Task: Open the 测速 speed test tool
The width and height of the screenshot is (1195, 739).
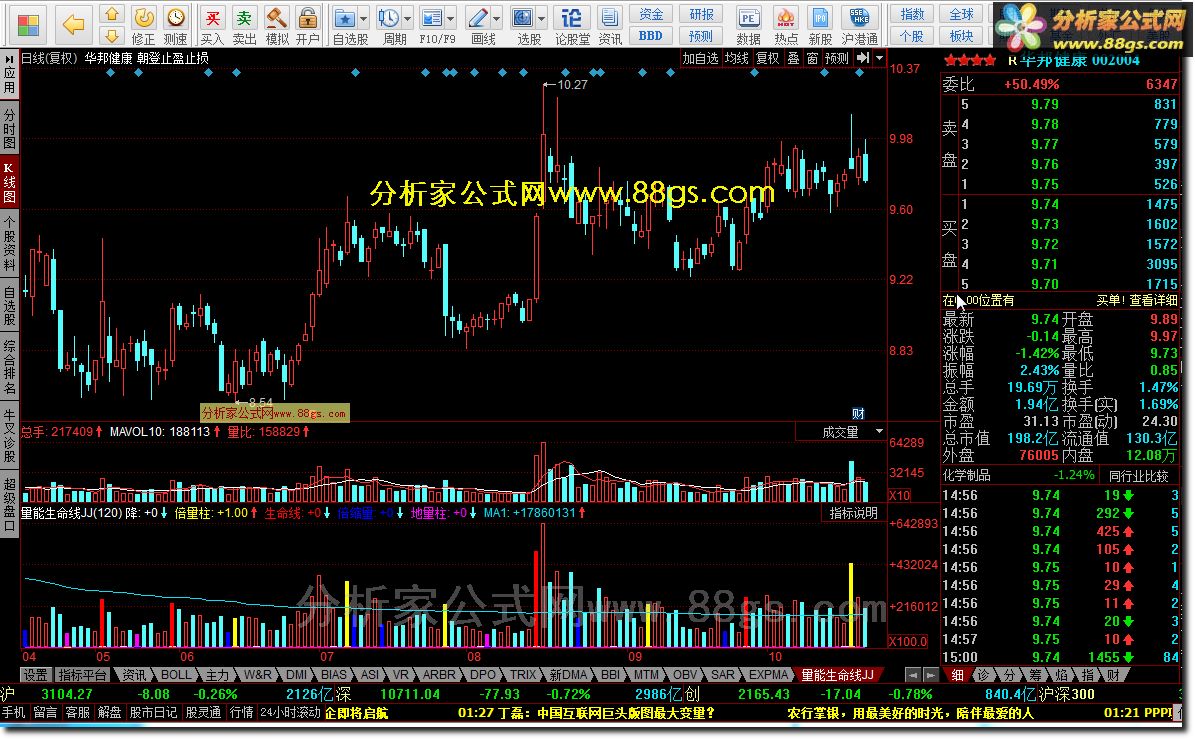Action: (x=175, y=25)
